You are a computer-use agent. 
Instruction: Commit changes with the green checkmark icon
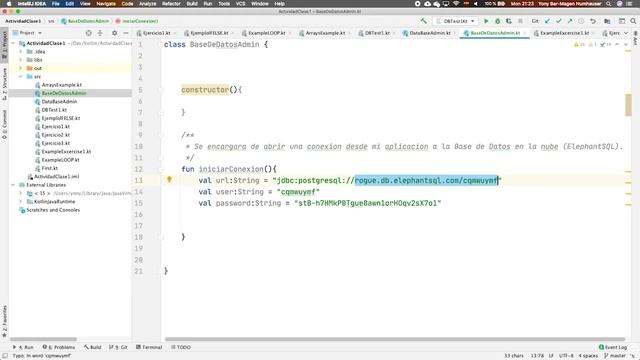click(x=559, y=21)
